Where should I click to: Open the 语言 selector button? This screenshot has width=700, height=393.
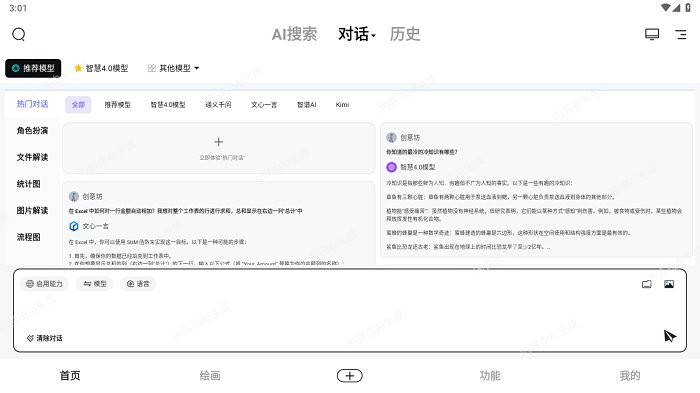coord(138,284)
